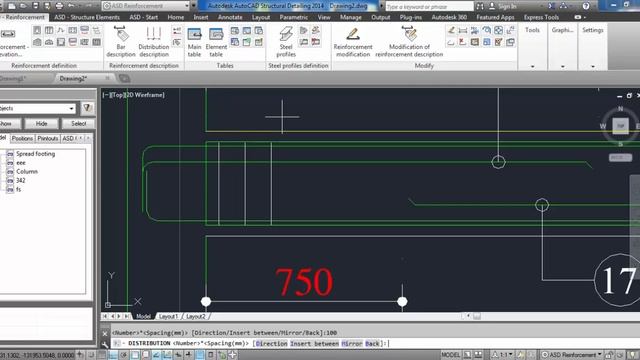This screenshot has width=640, height=360.
Task: Expand the Graphi... panel dropdown
Action: tap(562, 66)
